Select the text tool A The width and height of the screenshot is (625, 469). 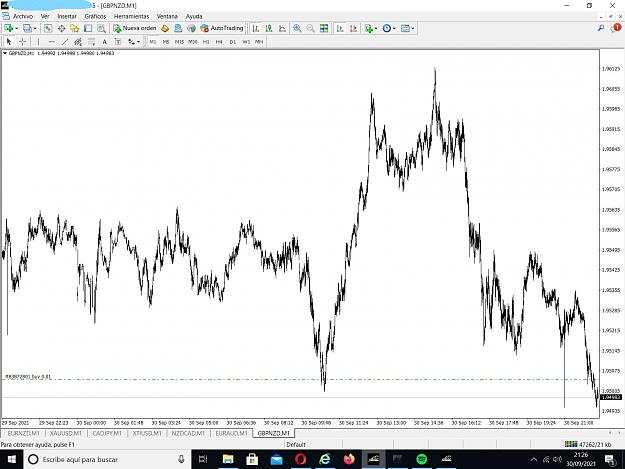tap(104, 41)
